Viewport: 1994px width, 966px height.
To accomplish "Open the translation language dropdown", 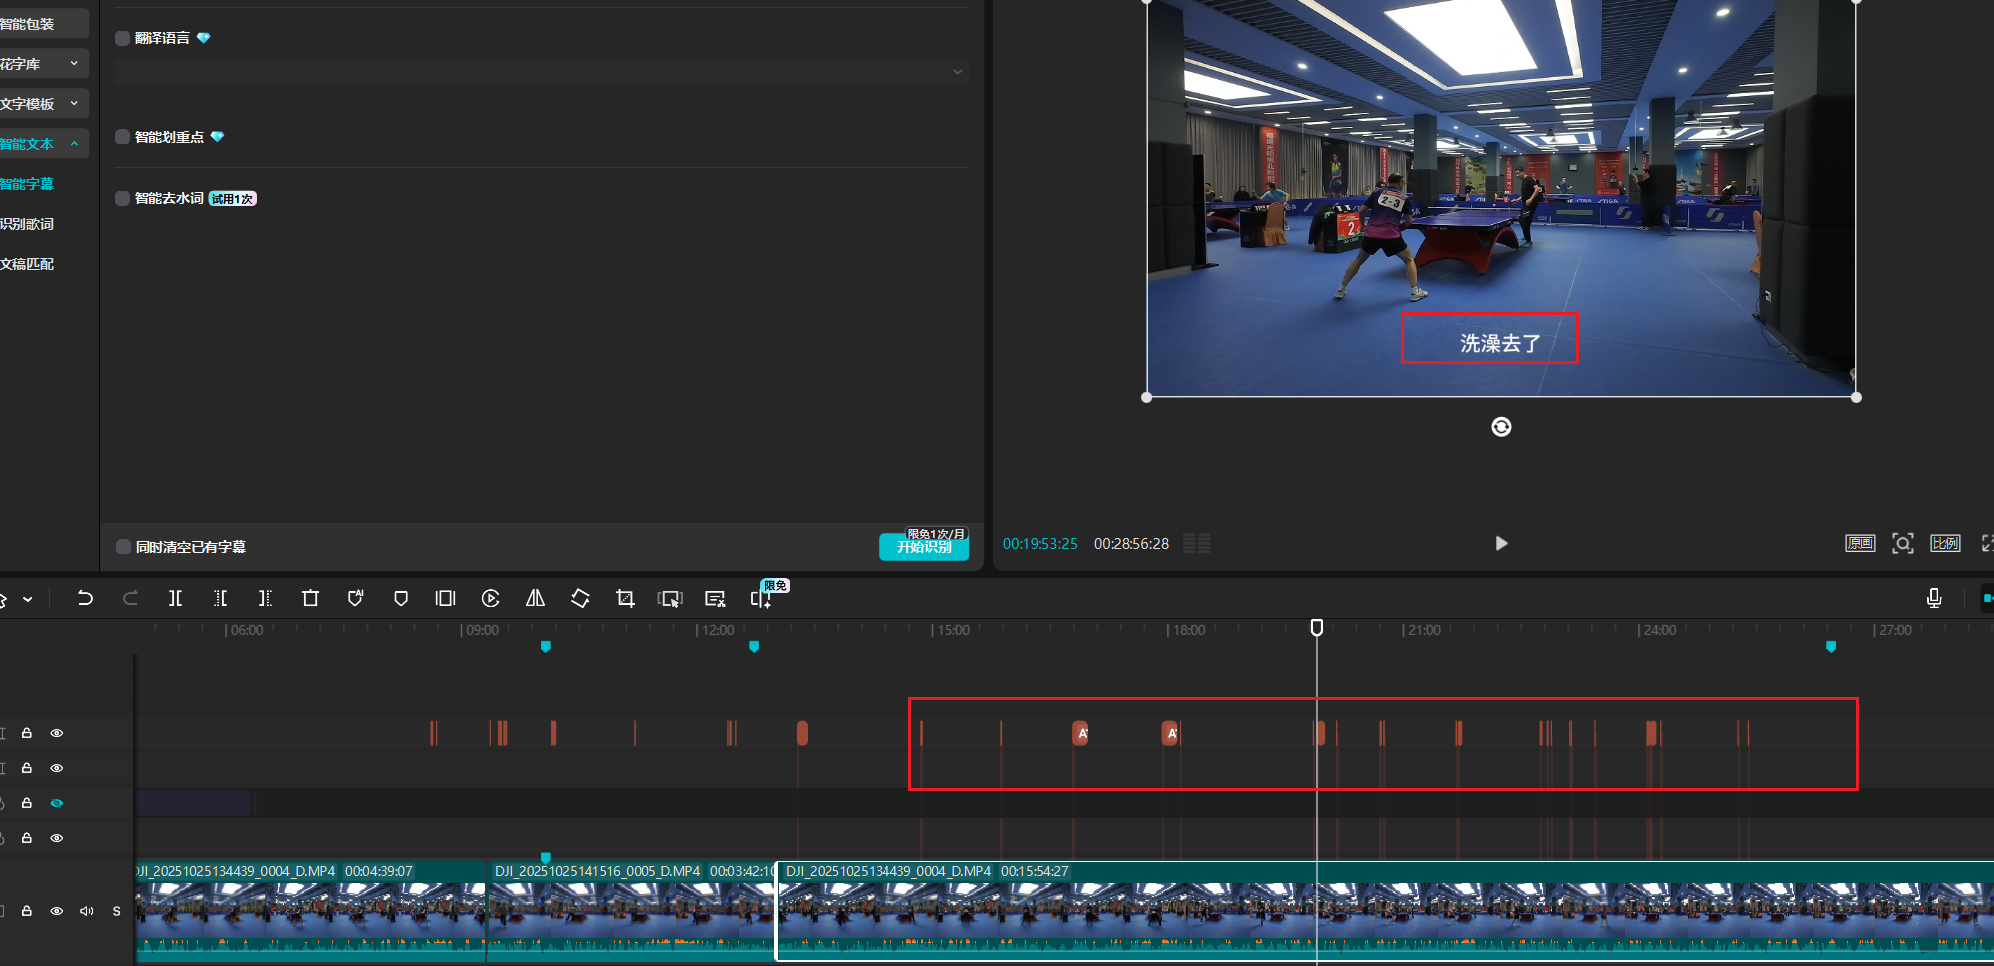I will click(541, 72).
